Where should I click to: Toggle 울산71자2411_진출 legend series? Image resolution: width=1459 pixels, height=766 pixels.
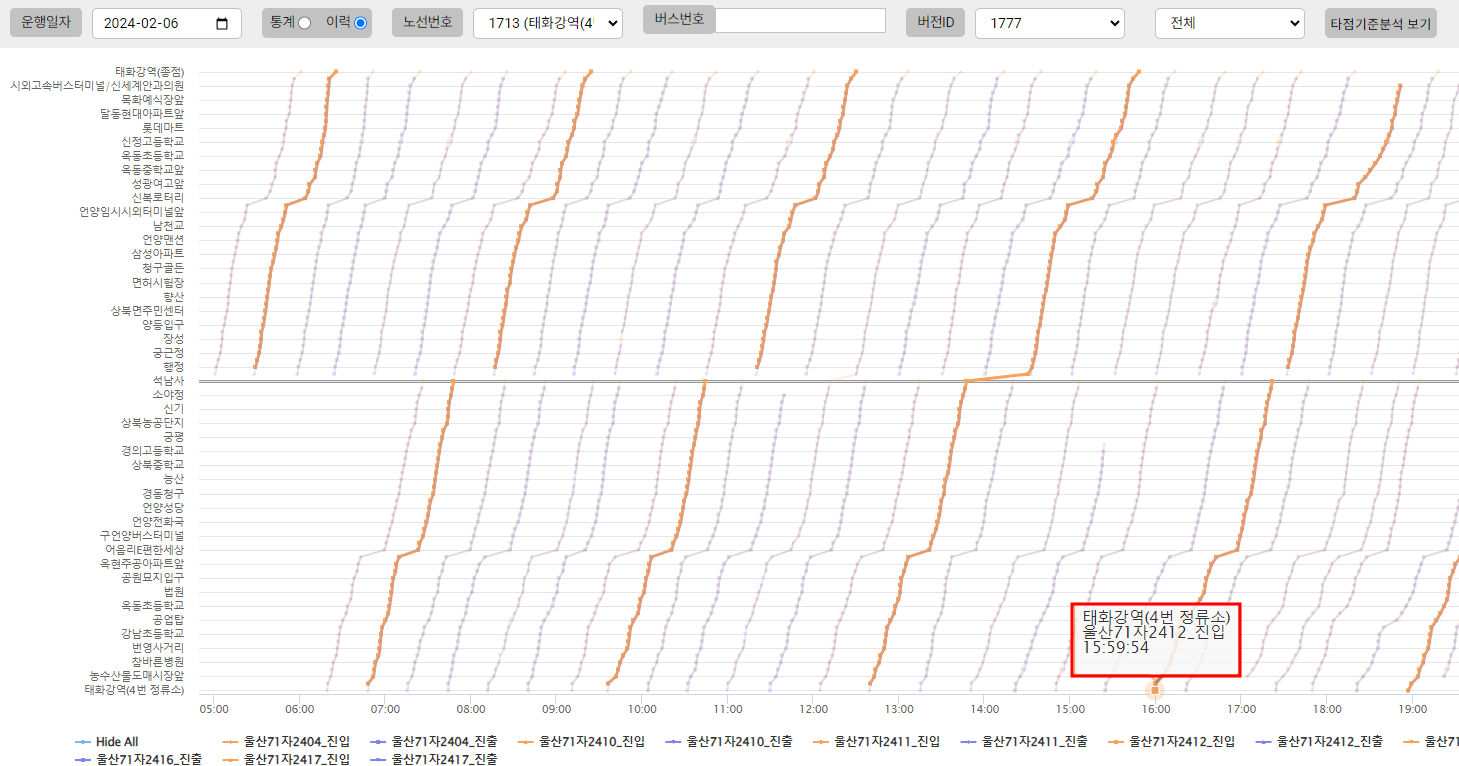pyautogui.click(x=1035, y=742)
